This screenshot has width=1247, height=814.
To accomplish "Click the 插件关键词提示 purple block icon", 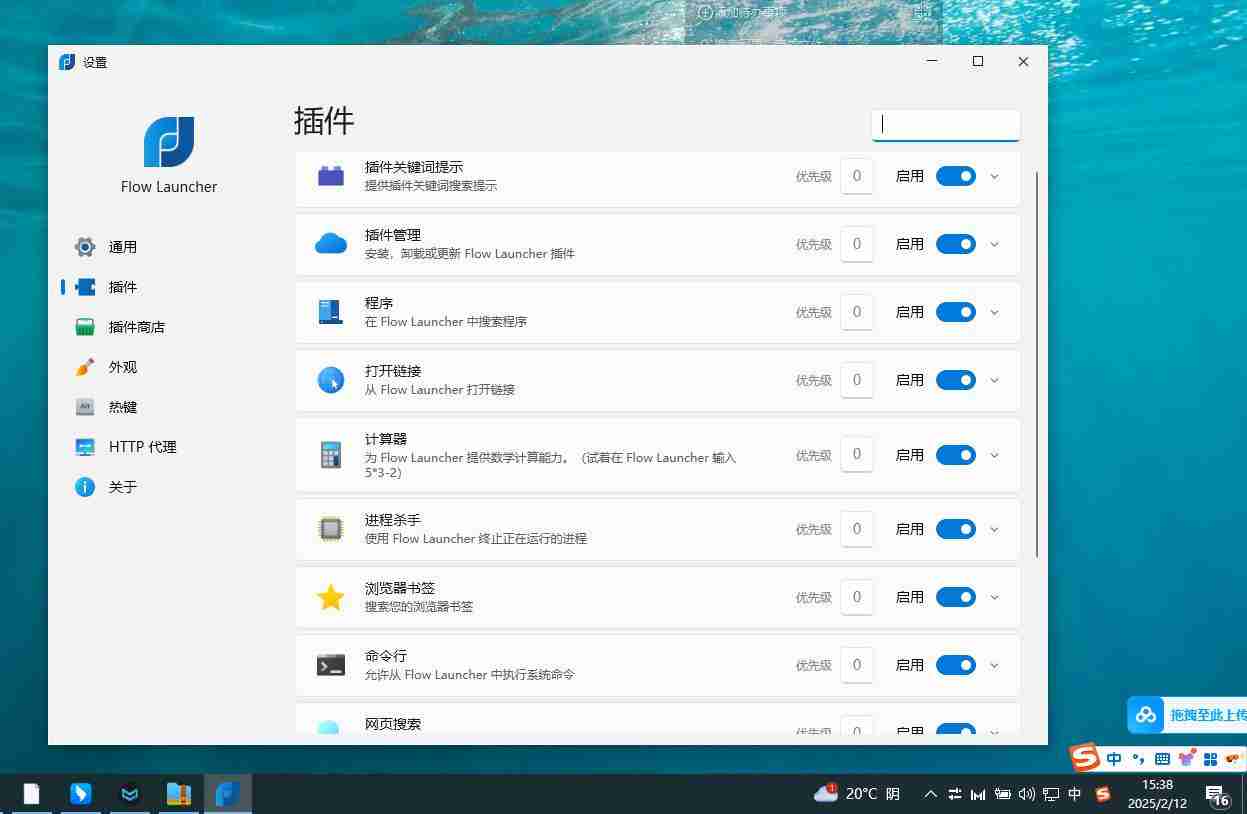I will (x=330, y=176).
